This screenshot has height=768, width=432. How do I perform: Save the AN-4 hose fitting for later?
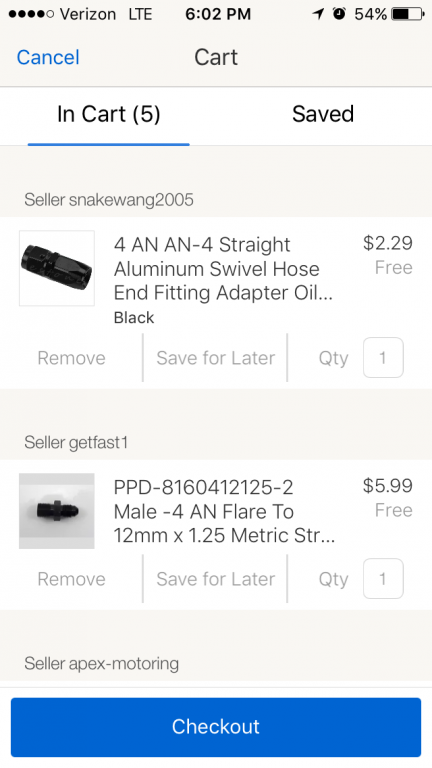click(216, 358)
